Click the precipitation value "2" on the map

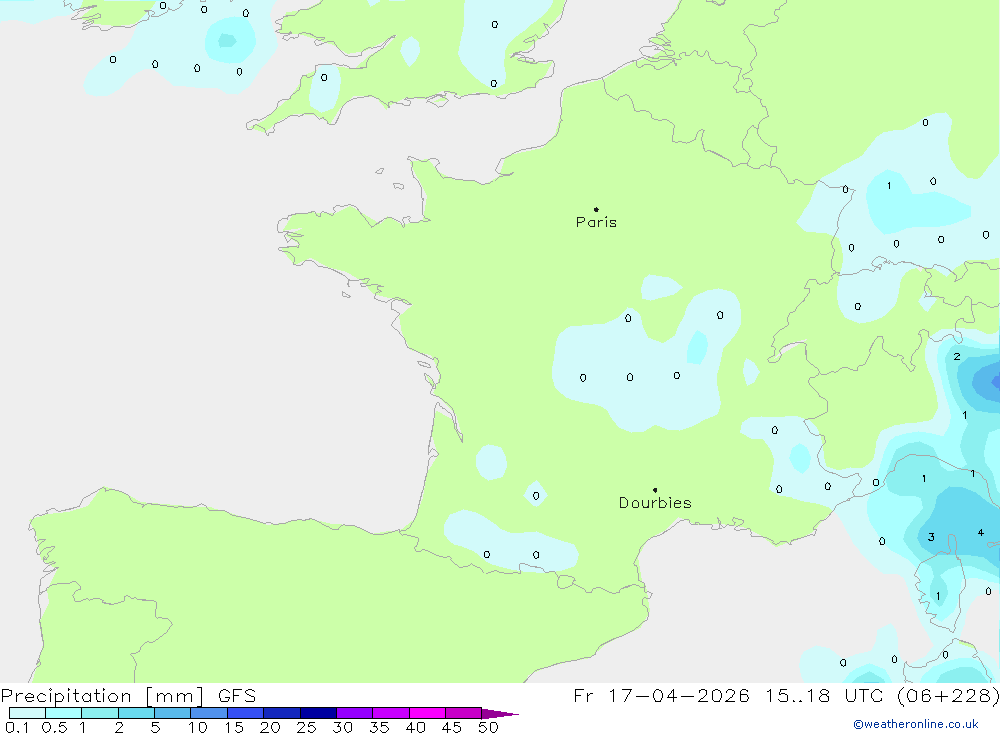tap(957, 357)
